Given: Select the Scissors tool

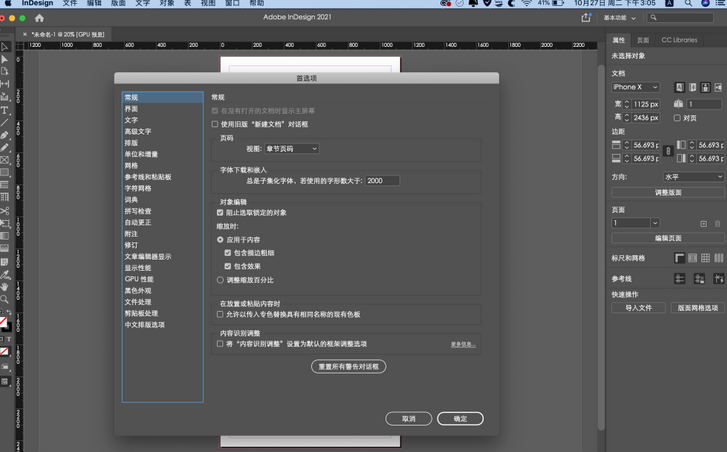Looking at the screenshot, I should [5, 211].
